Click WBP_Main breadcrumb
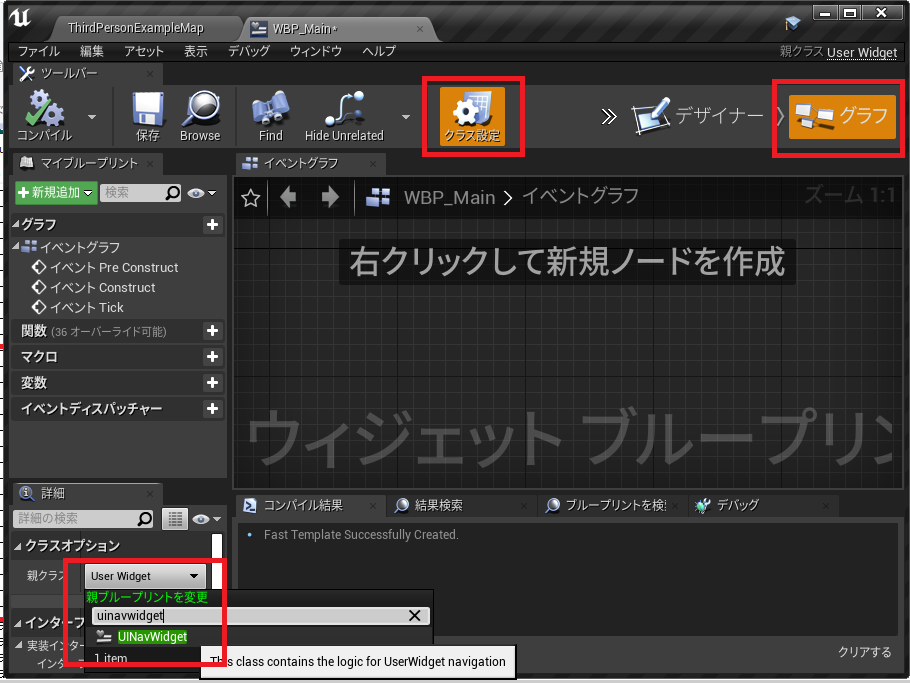This screenshot has height=683, width=910. tap(449, 197)
